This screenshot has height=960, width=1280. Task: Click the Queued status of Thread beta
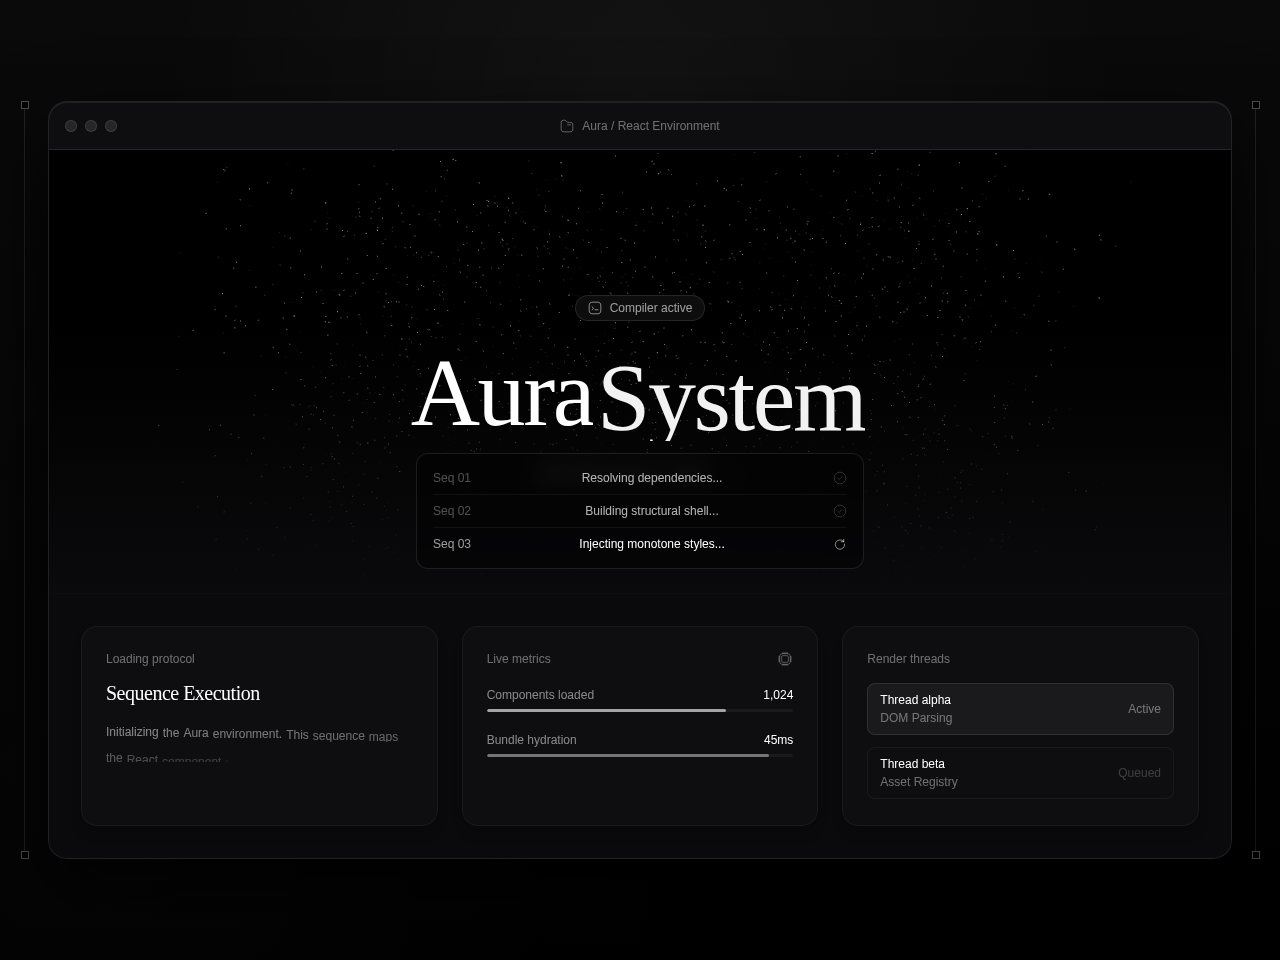click(x=1139, y=773)
